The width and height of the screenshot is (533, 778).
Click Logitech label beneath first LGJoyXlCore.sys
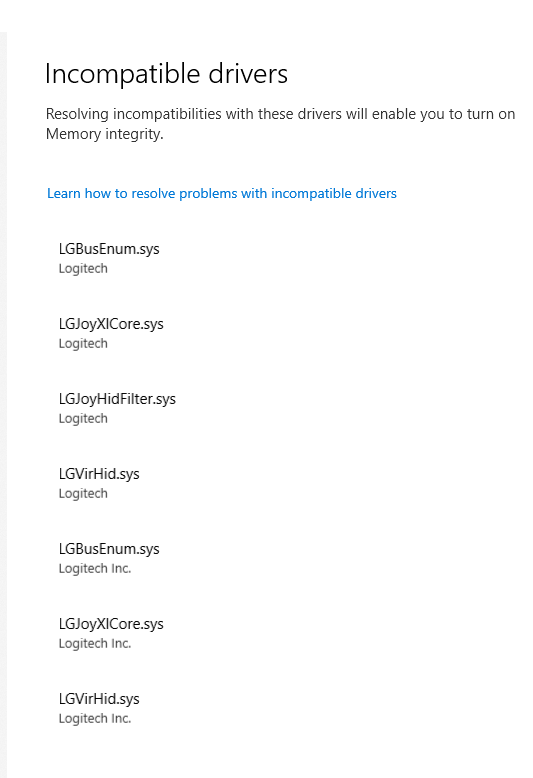point(83,343)
